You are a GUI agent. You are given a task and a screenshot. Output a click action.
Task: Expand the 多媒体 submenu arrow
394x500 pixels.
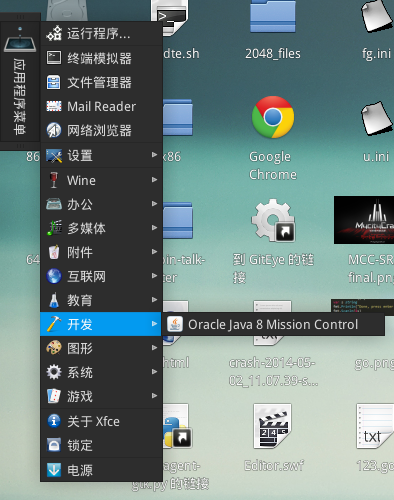[154, 228]
